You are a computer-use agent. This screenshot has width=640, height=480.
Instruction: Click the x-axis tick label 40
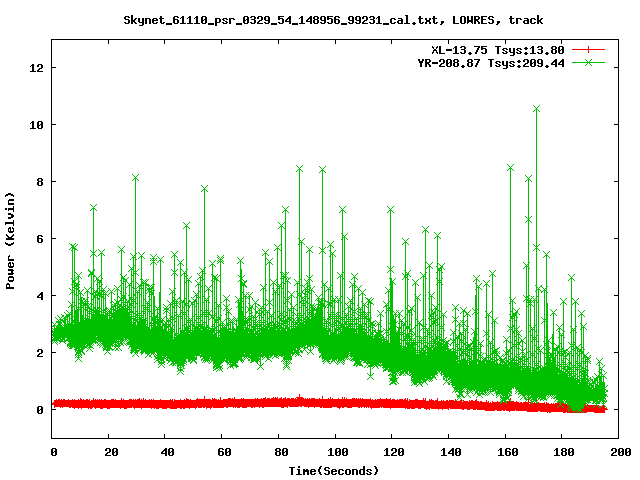[166, 452]
